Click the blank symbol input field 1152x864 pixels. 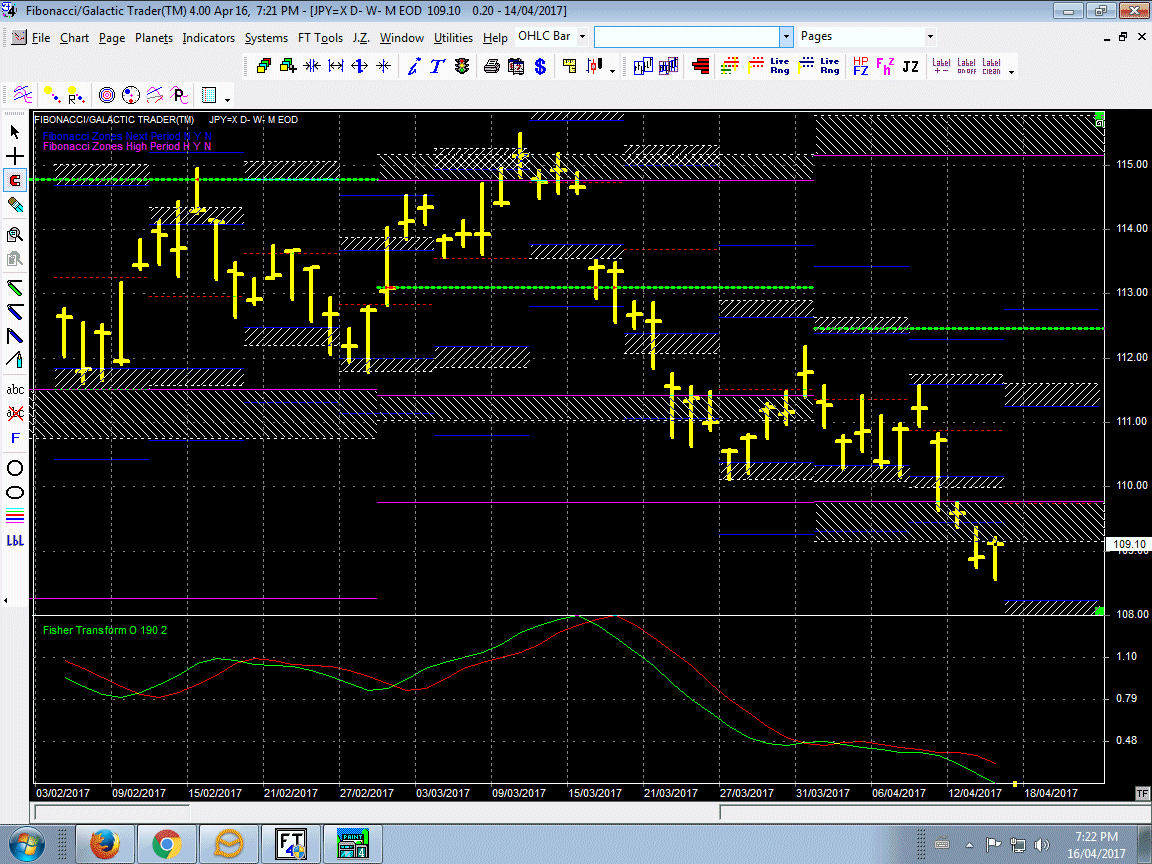click(x=687, y=36)
